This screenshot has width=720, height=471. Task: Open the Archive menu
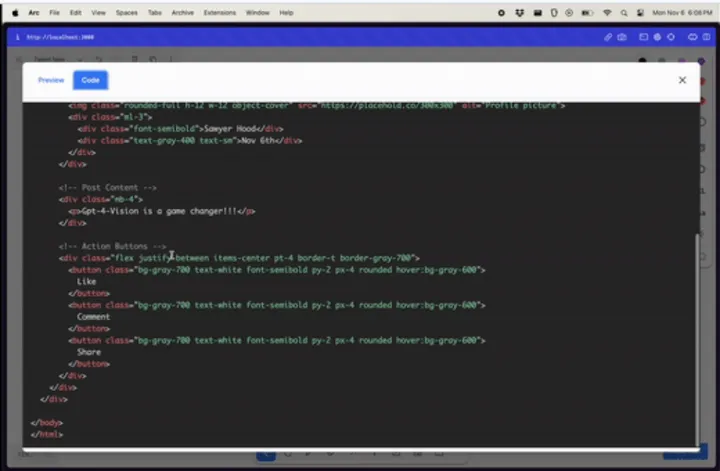pyautogui.click(x=183, y=13)
